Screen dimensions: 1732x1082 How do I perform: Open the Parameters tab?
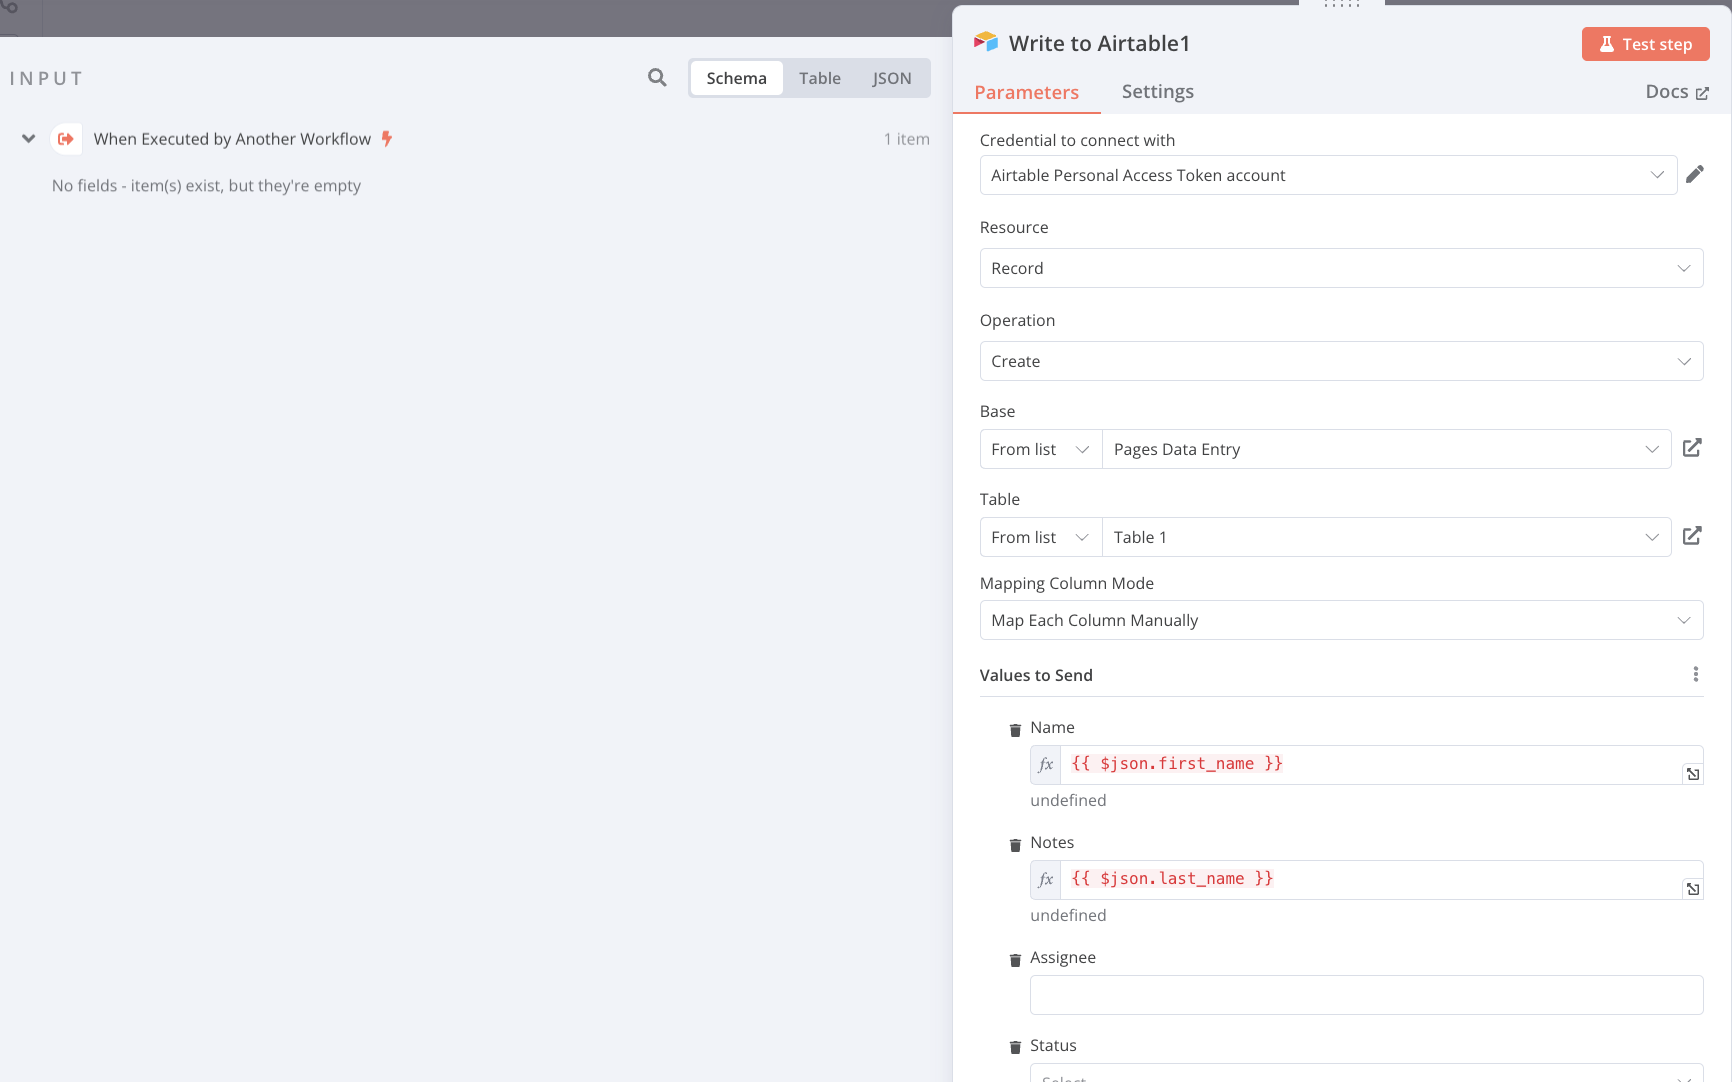coord(1026,92)
